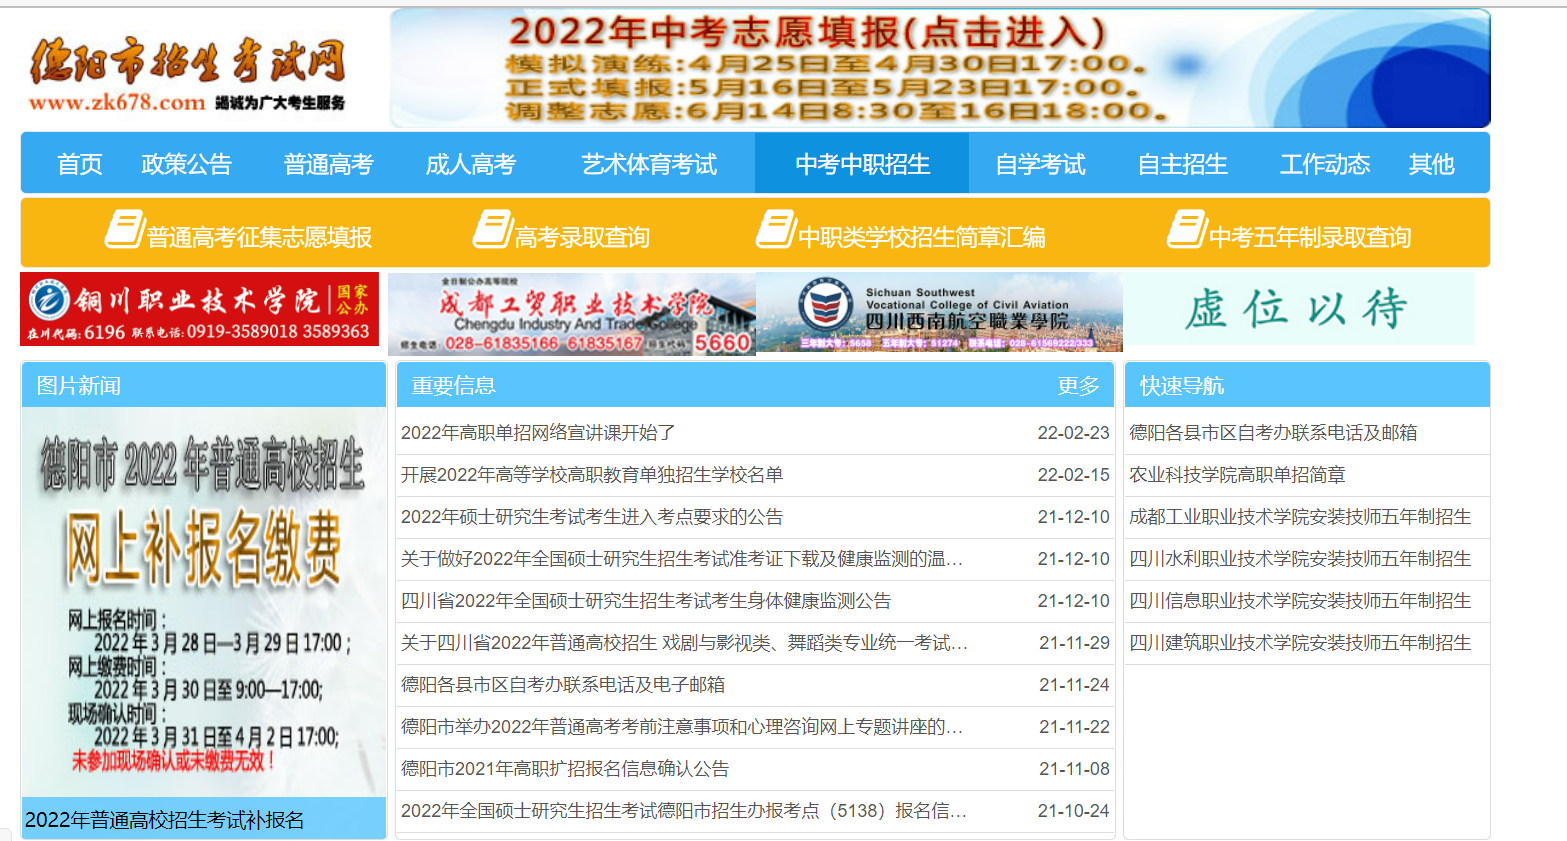This screenshot has height=841, width=1567.
Task: Go to the 自主招生 section
Action: point(1183,164)
